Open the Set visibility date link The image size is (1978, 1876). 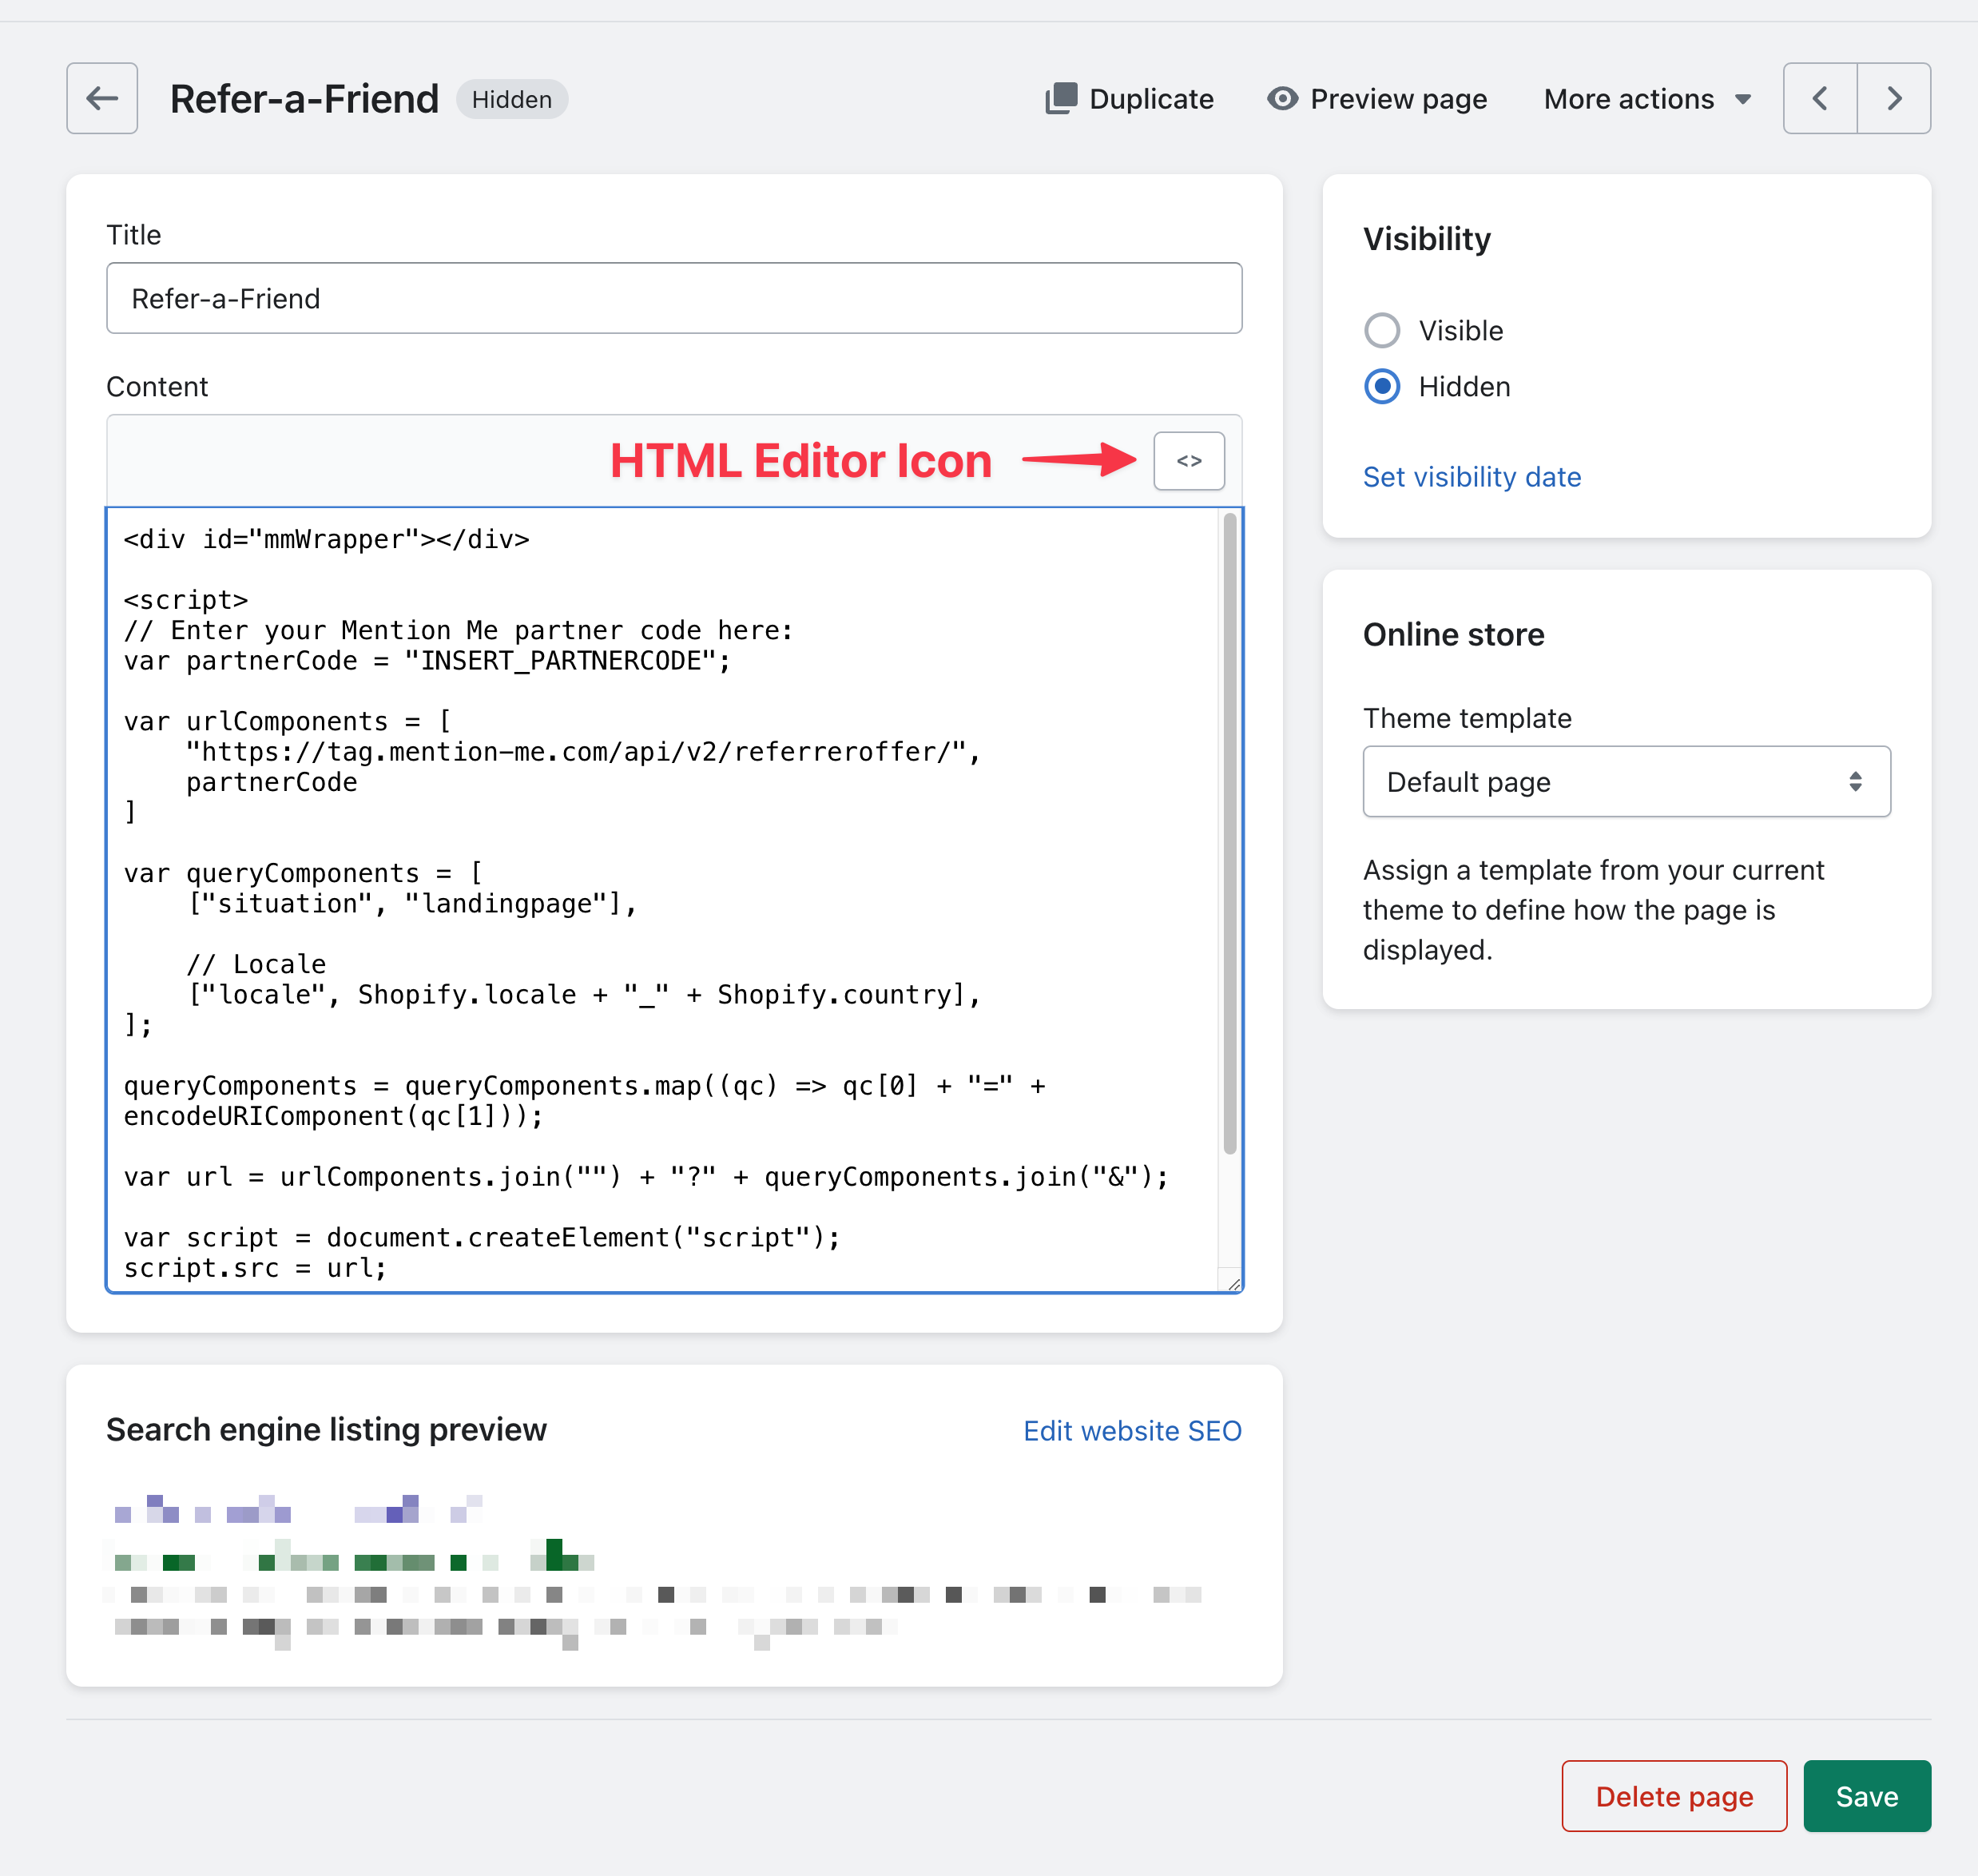coord(1472,477)
